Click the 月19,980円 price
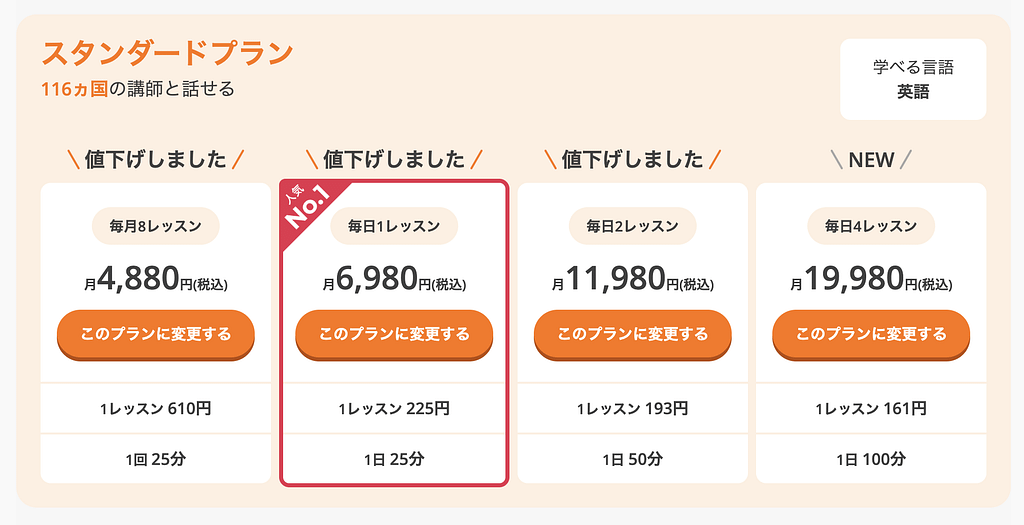Image resolution: width=1024 pixels, height=525 pixels. [x=871, y=281]
